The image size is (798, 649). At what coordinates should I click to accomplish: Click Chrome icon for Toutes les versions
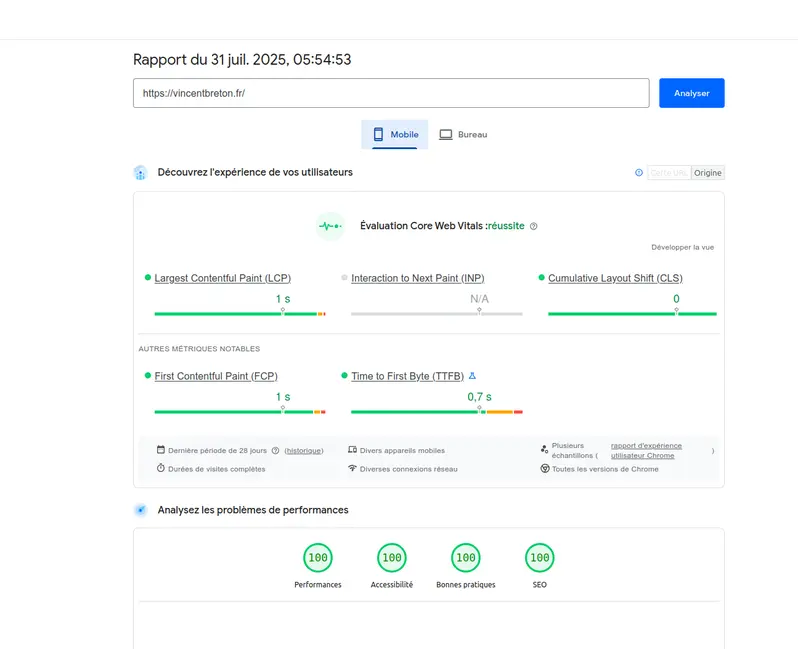click(x=545, y=468)
